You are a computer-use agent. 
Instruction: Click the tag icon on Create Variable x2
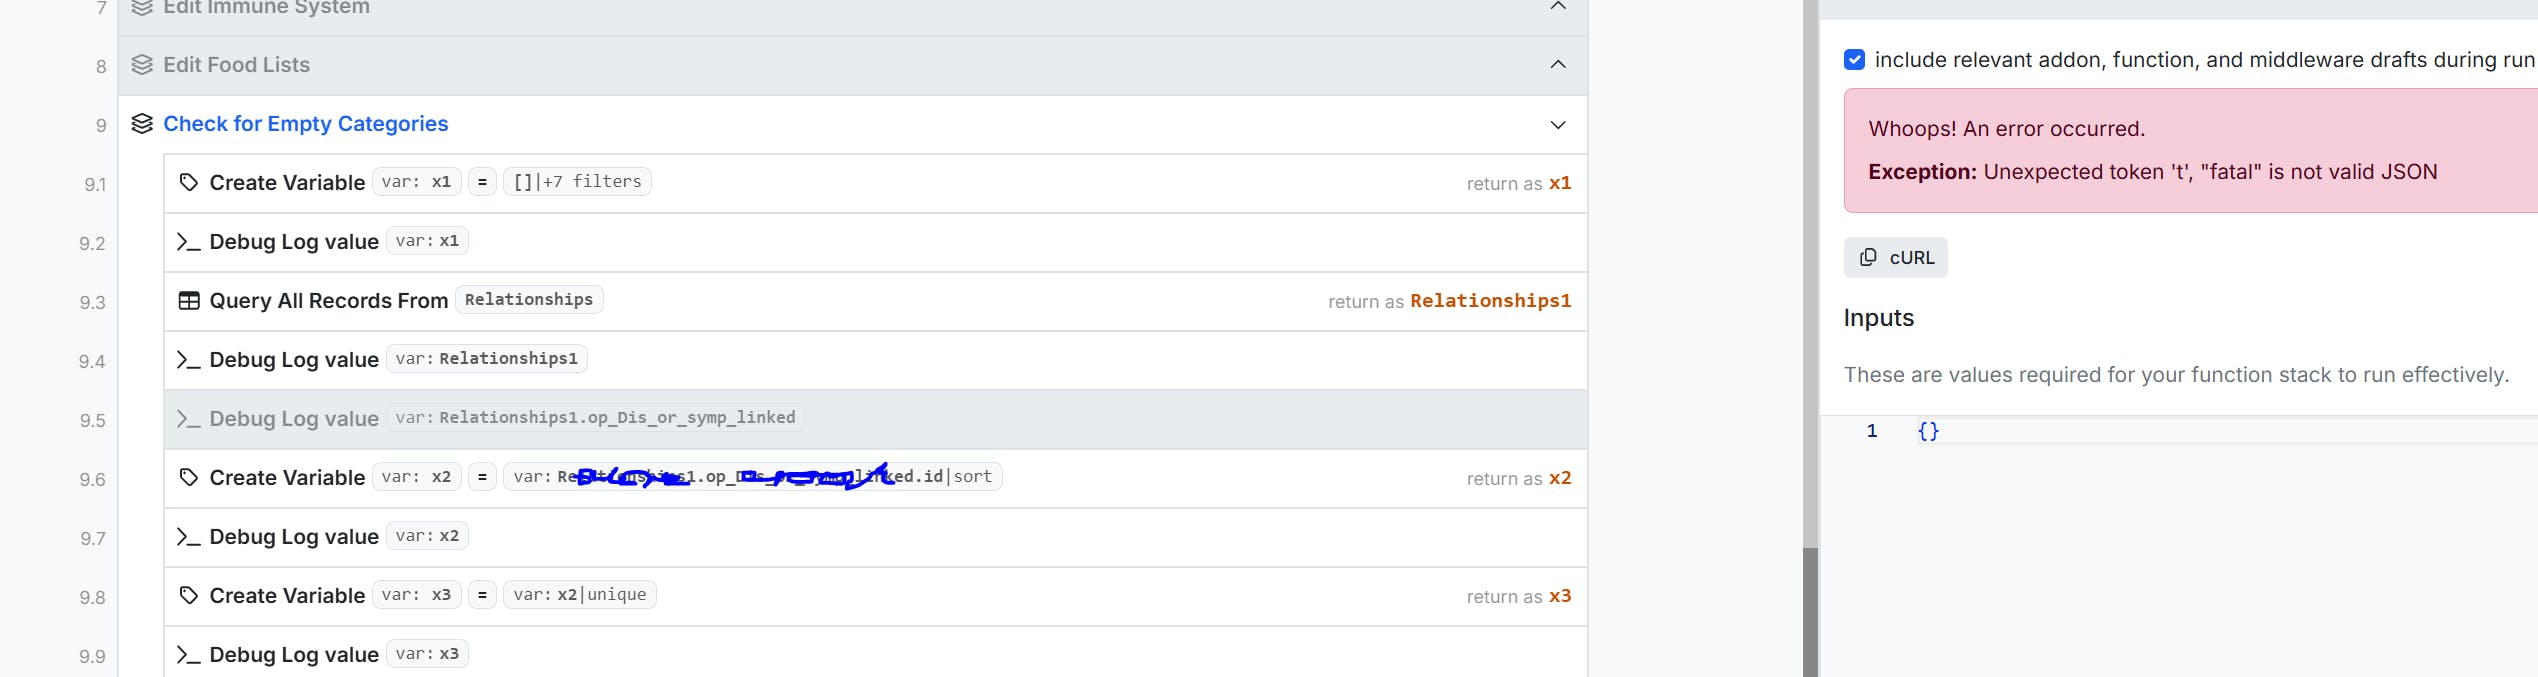coord(188,478)
